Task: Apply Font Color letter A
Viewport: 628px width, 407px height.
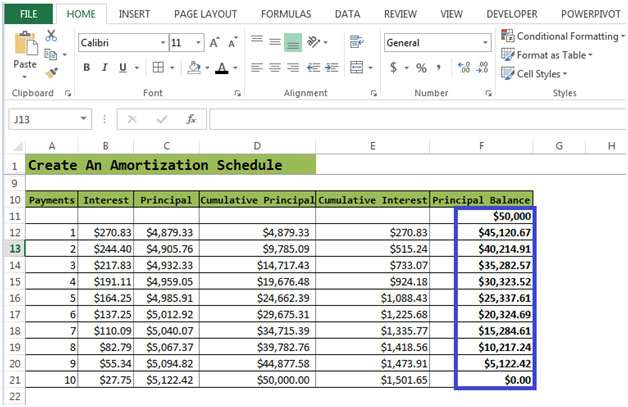Action: tap(221, 68)
